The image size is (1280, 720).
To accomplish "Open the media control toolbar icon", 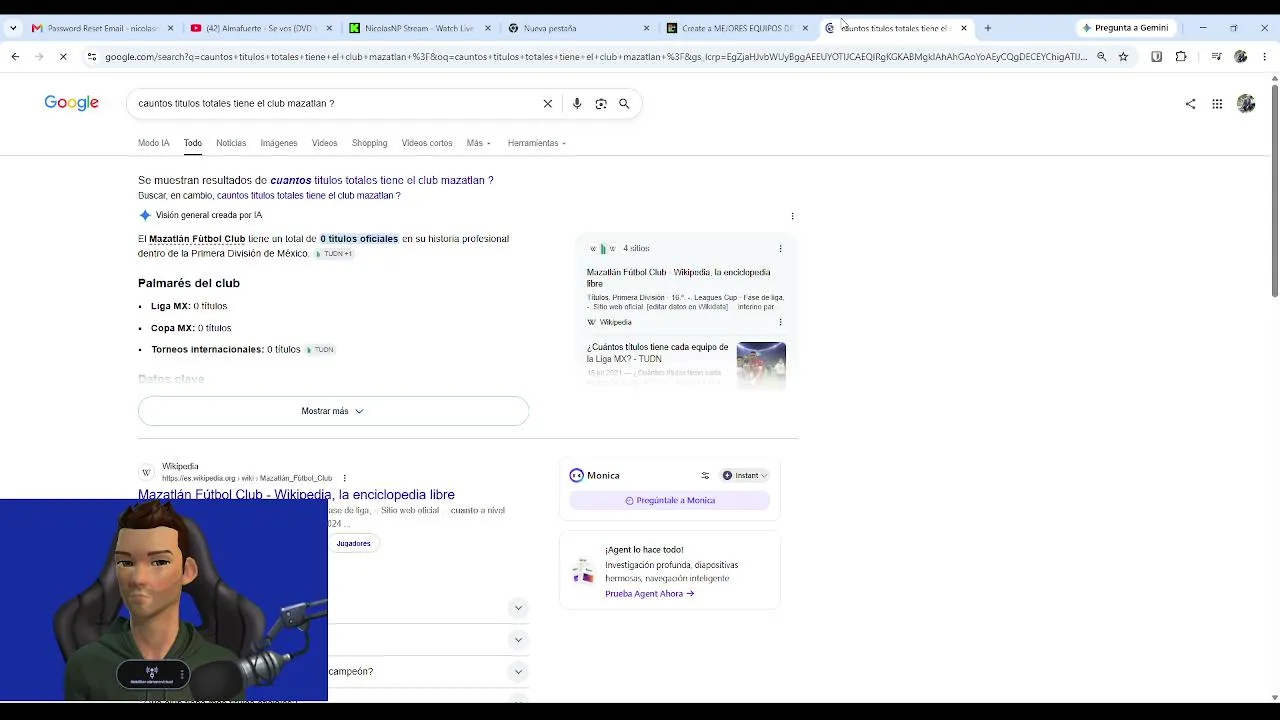I will [x=1216, y=57].
